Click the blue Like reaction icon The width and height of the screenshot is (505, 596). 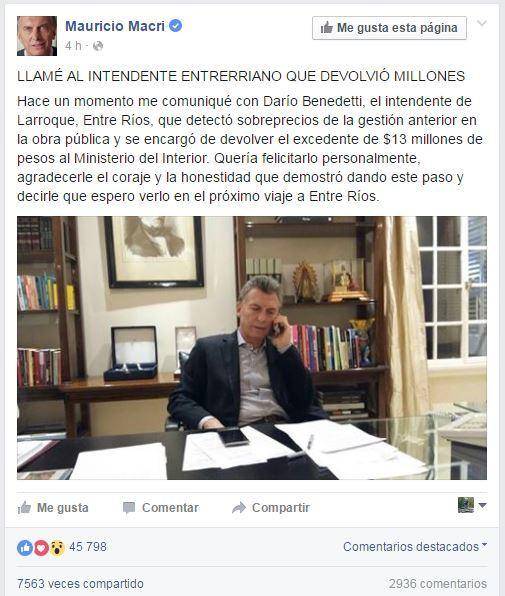[x=25, y=548]
